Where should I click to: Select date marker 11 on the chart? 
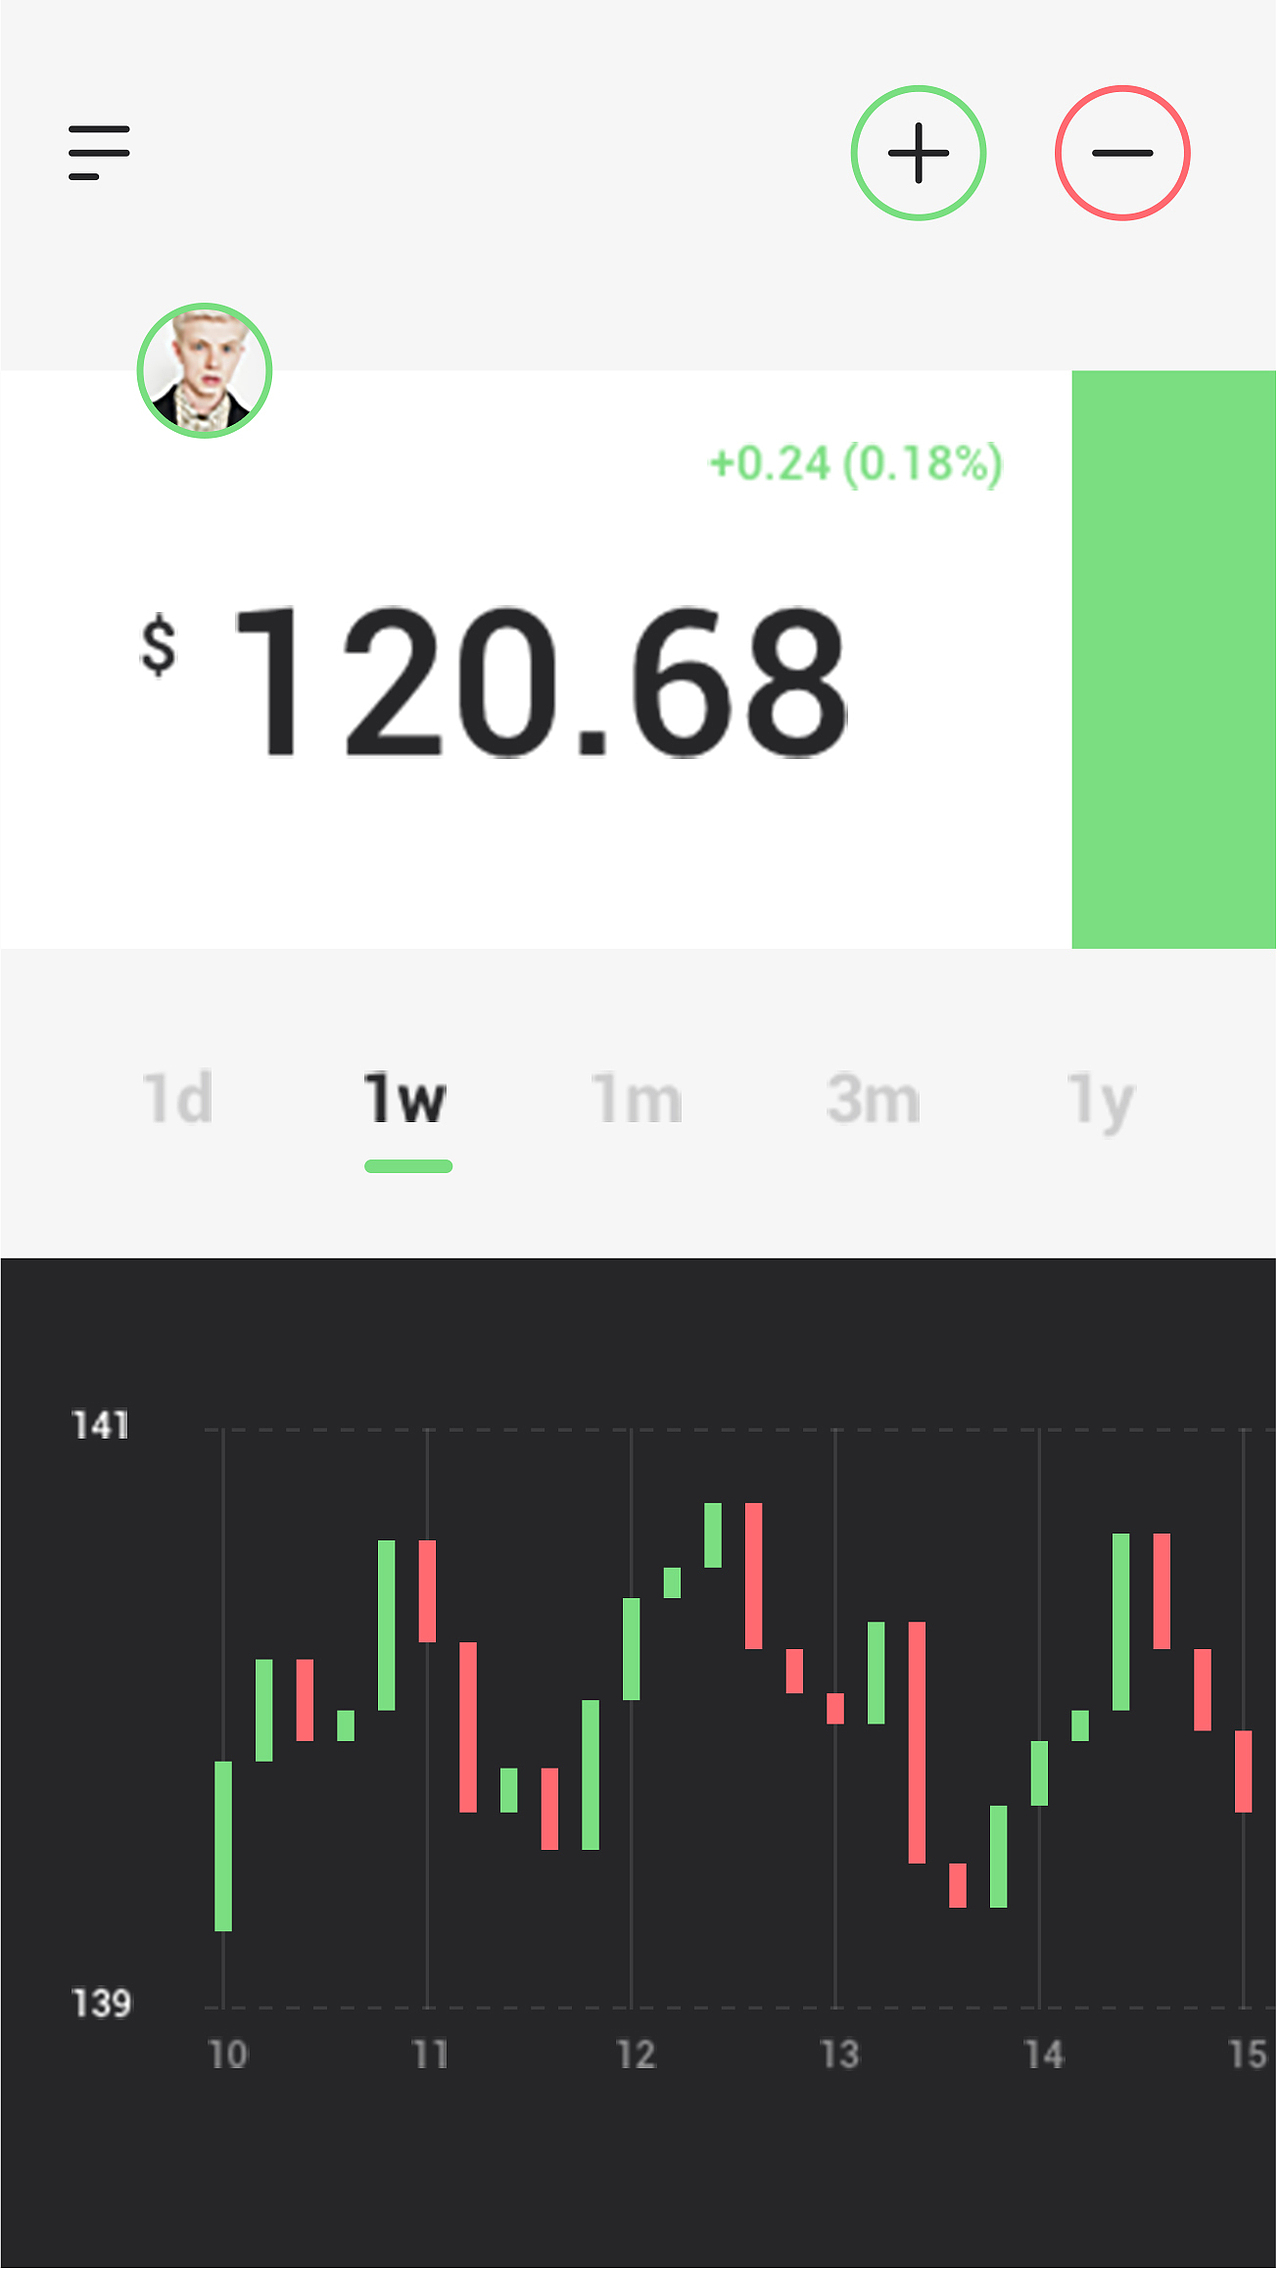coord(431,2055)
